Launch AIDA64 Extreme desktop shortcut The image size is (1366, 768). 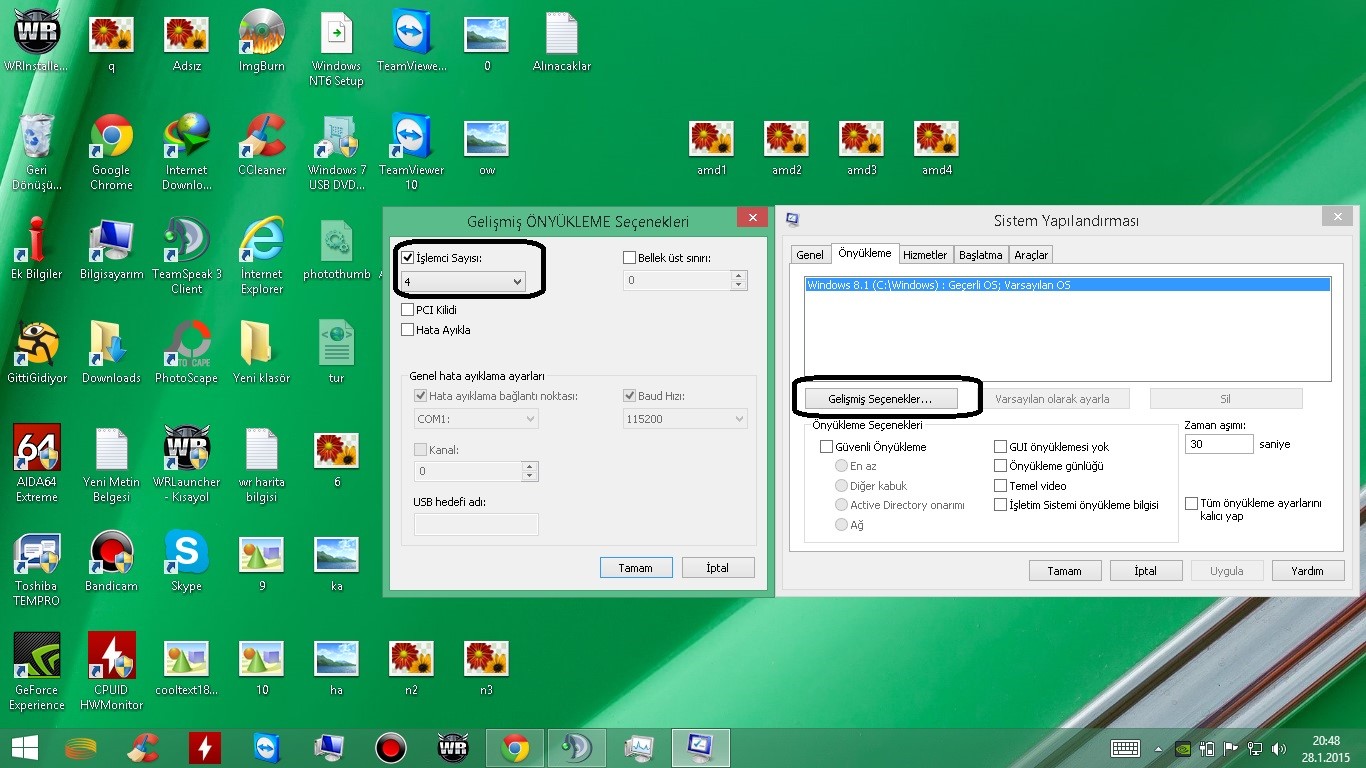click(x=37, y=465)
